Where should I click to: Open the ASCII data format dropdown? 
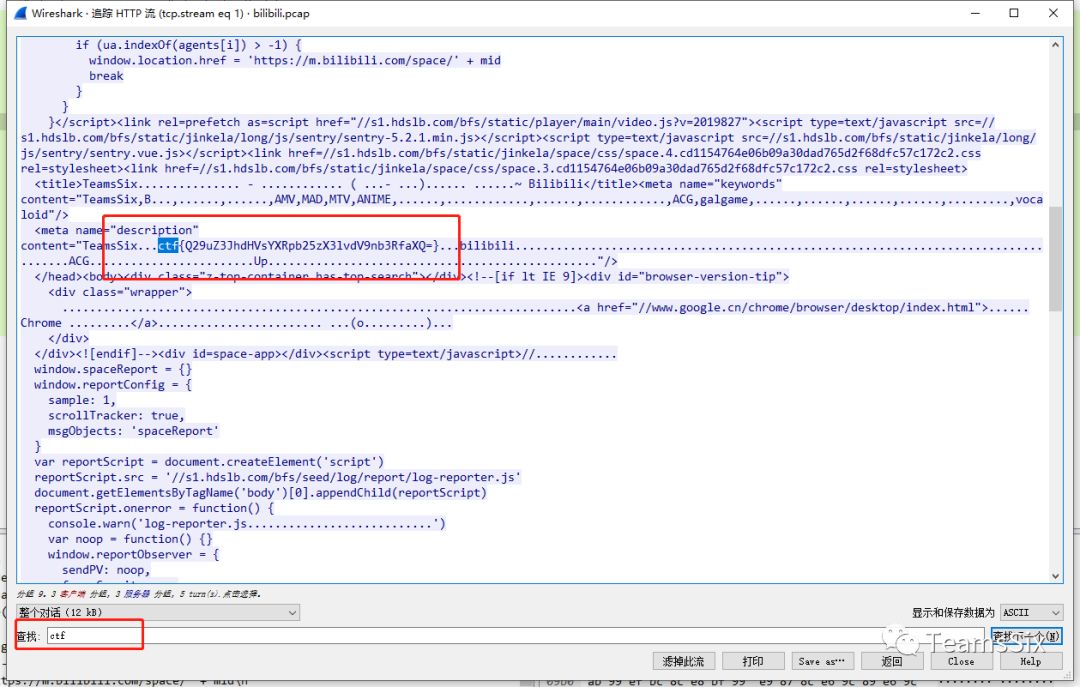(1031, 613)
